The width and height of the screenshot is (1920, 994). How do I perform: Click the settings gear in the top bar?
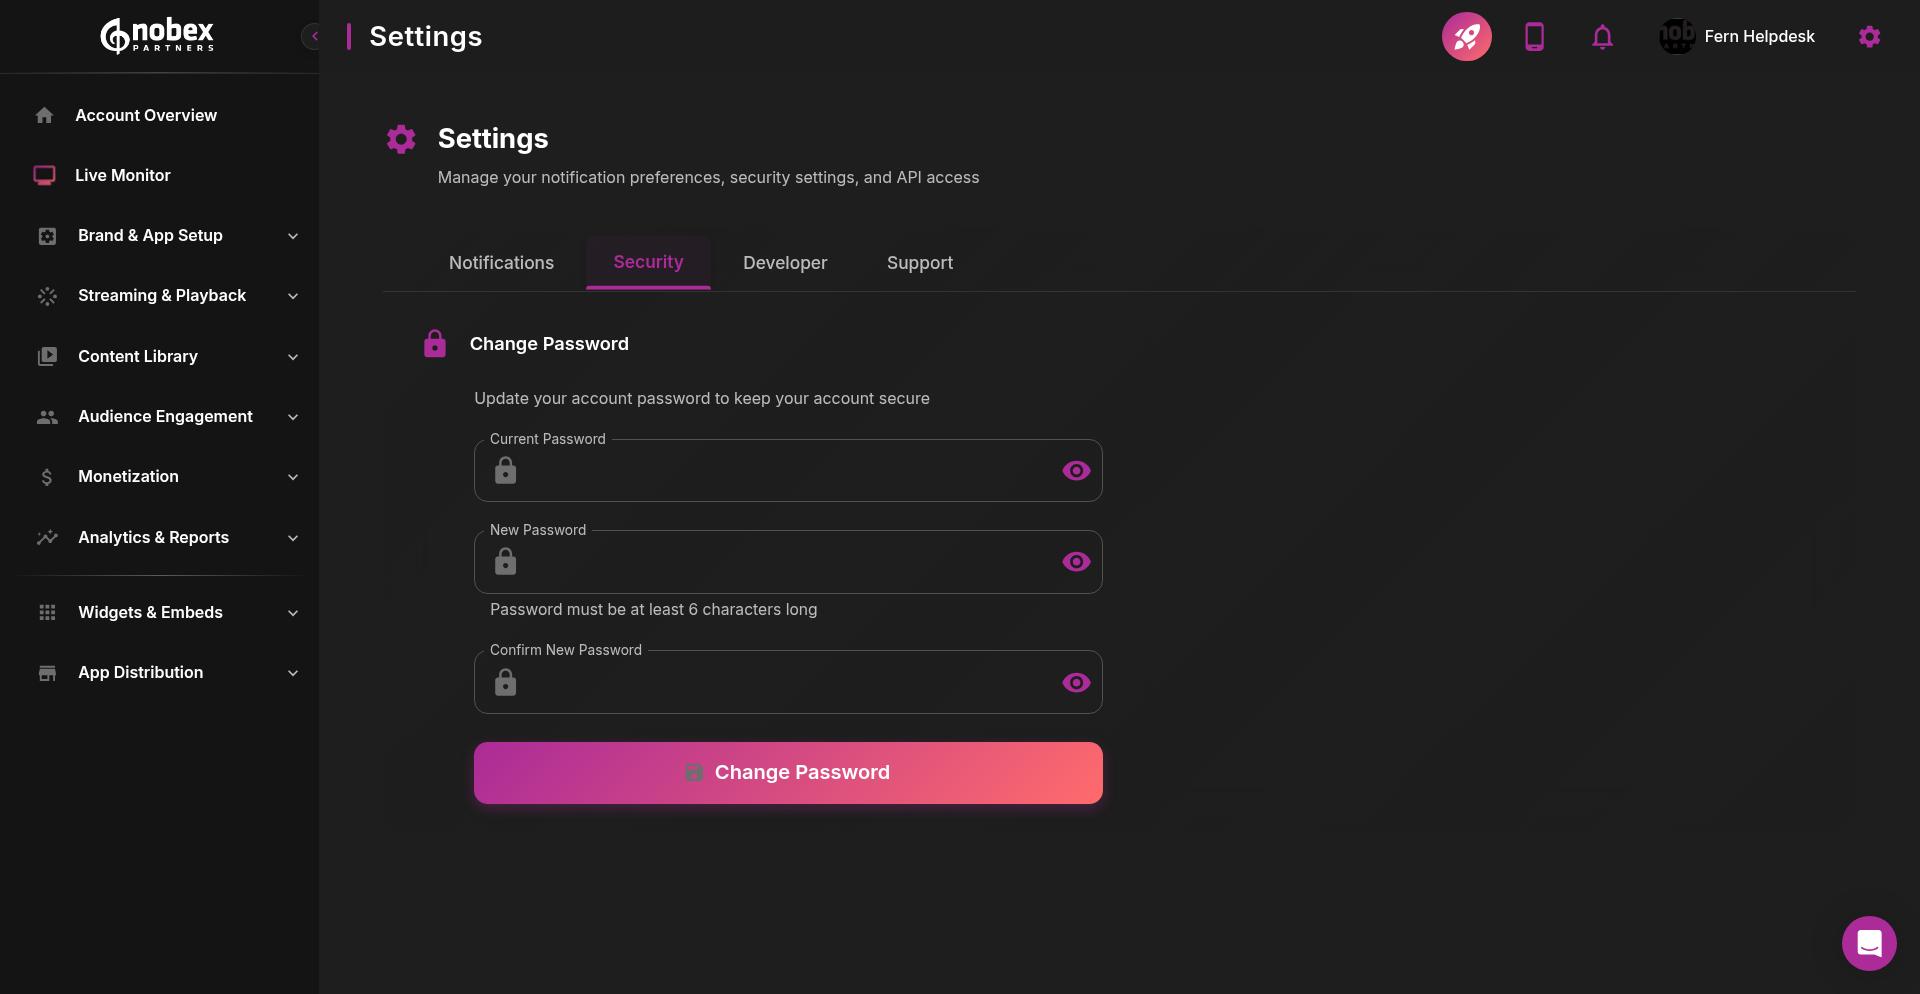coord(1870,36)
